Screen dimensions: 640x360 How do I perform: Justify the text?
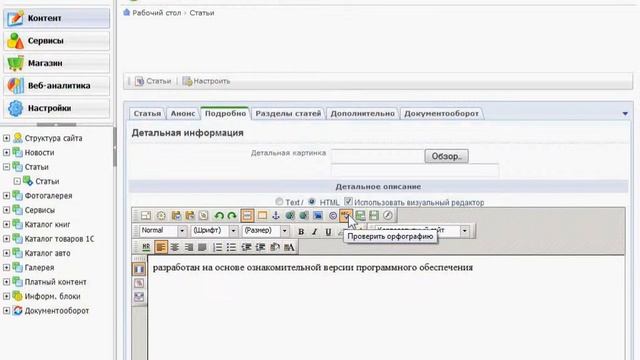click(x=202, y=247)
